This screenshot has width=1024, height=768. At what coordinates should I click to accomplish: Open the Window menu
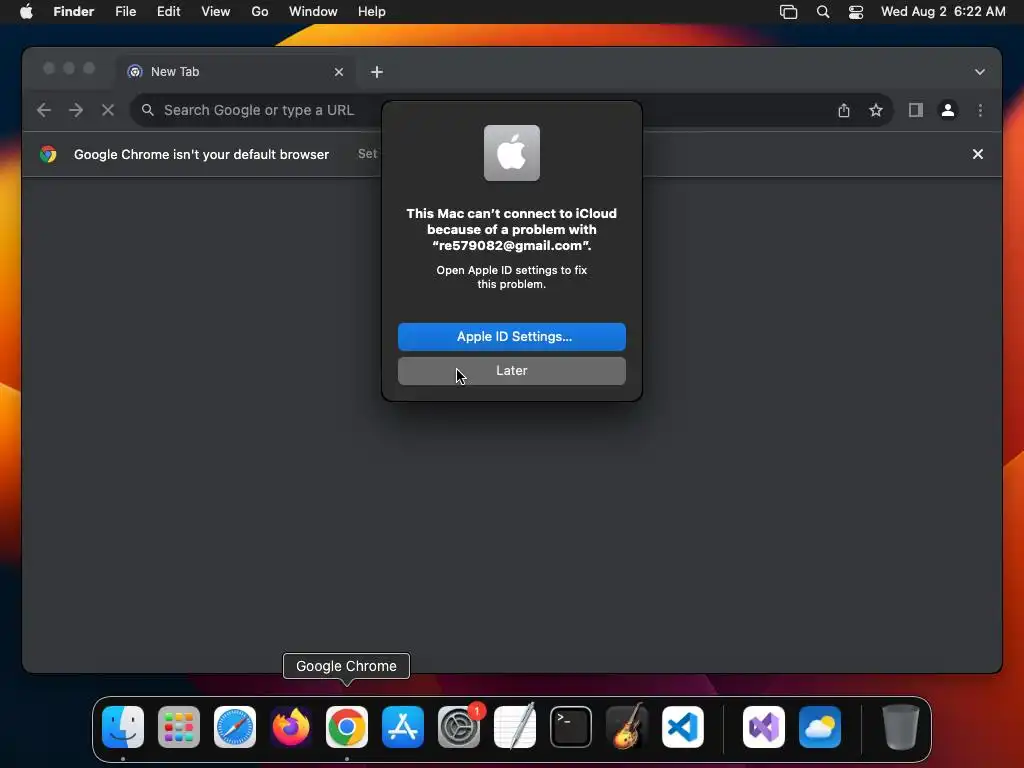pyautogui.click(x=313, y=12)
